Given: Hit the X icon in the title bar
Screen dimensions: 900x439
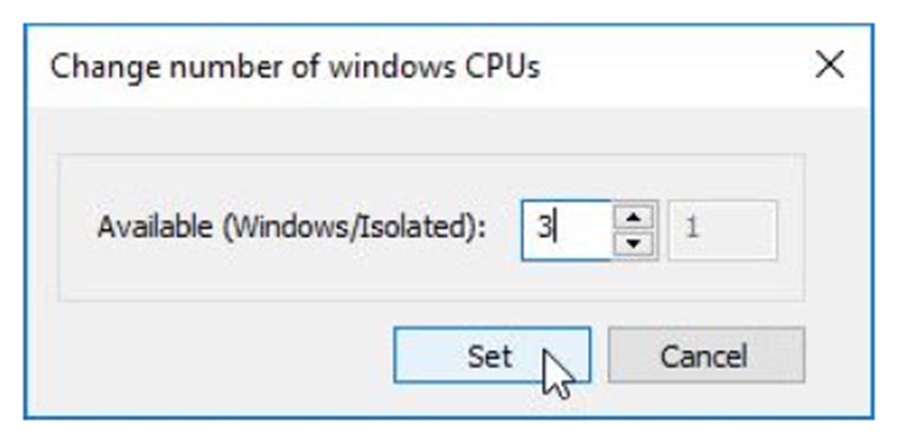Looking at the screenshot, I should (x=830, y=67).
